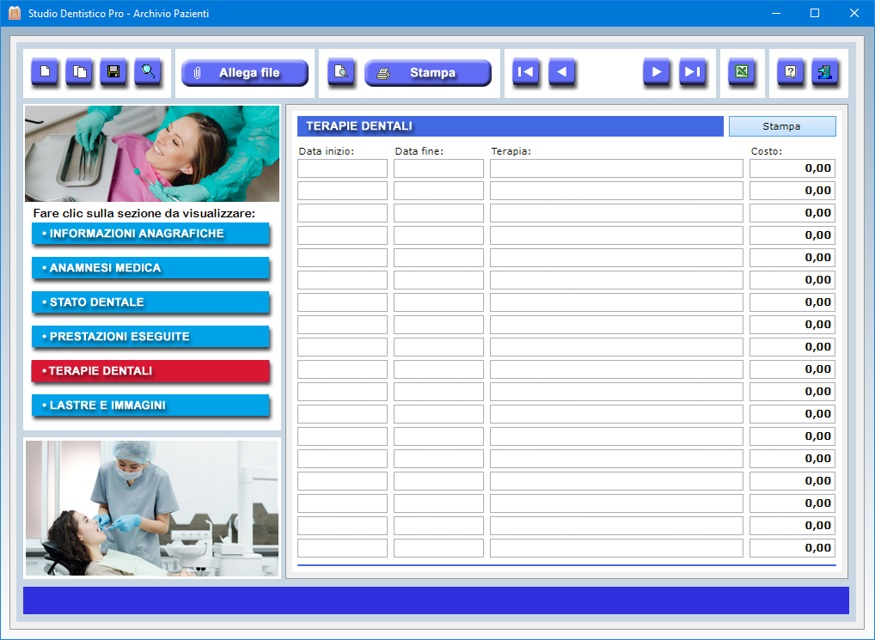Click the Terapie Dentali header text

point(359,126)
